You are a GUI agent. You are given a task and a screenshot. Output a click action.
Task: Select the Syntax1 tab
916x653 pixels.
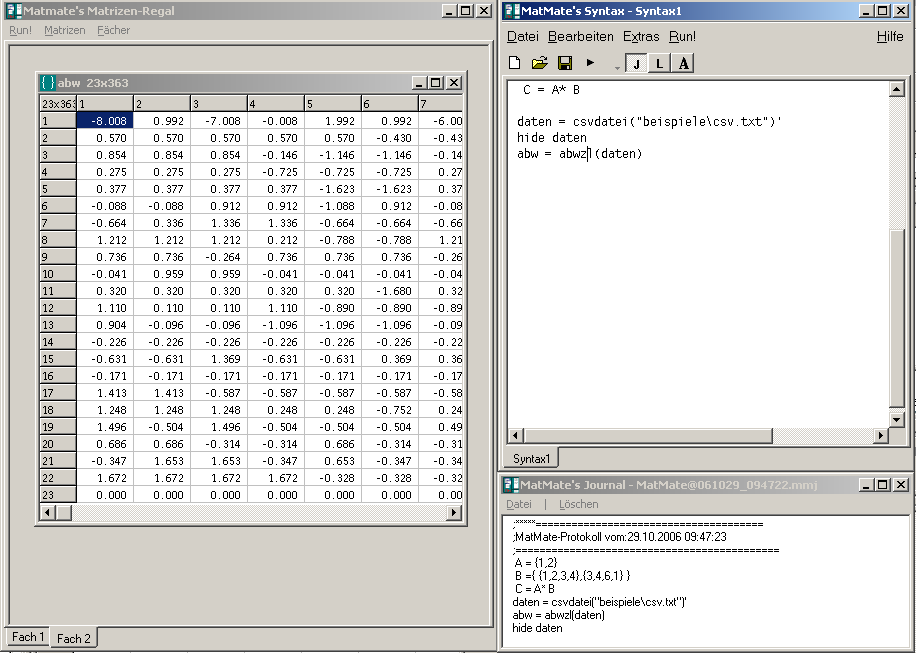532,458
